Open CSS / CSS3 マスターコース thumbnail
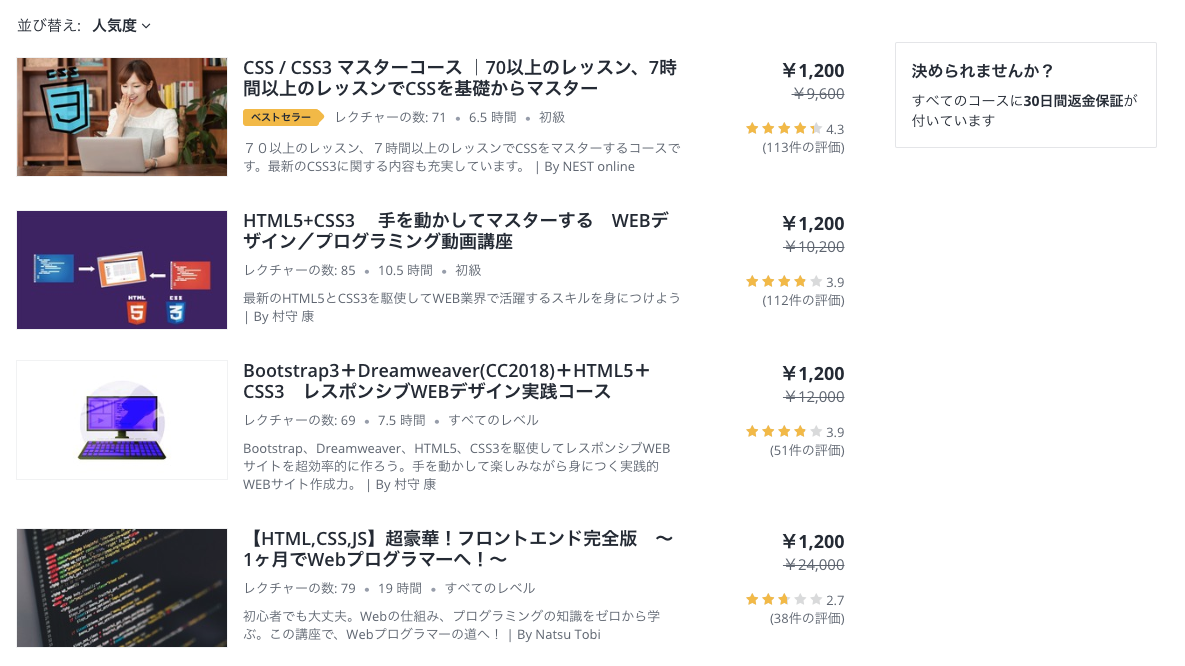The height and width of the screenshot is (666, 1185). coord(122,117)
